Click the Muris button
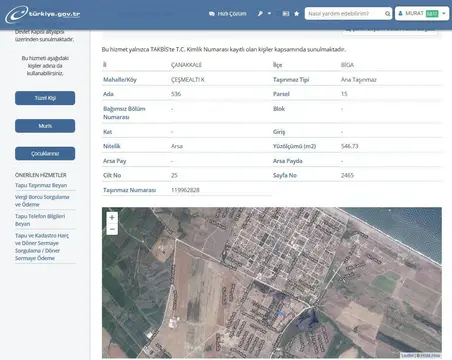The width and height of the screenshot is (452, 360). coord(45,126)
